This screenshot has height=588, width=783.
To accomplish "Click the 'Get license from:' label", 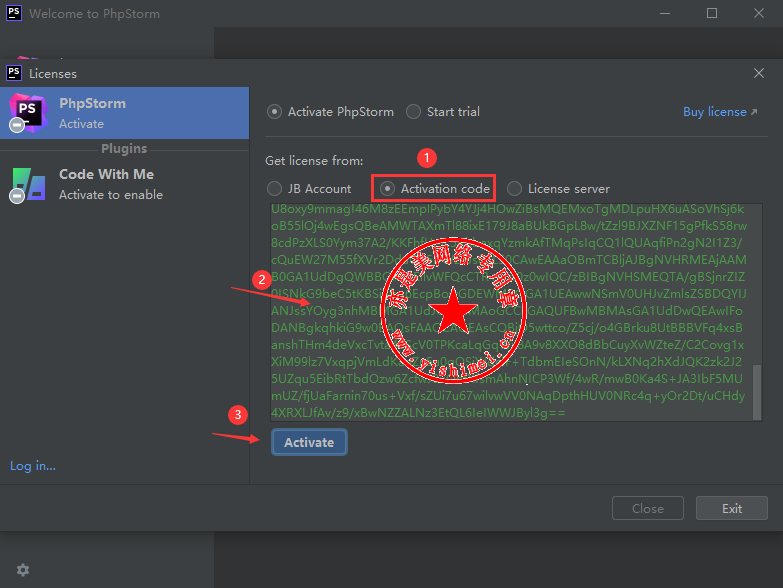I will [314, 161].
